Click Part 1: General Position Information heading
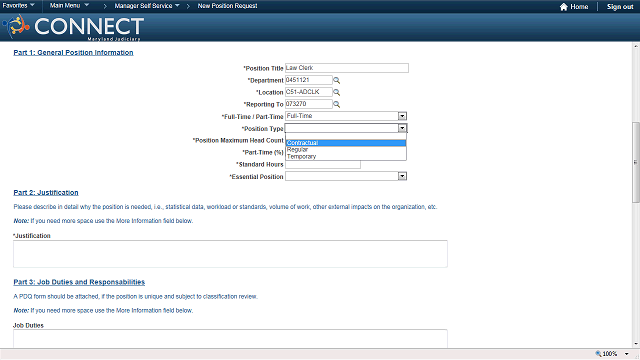This screenshot has height=360, width=640. point(73,53)
